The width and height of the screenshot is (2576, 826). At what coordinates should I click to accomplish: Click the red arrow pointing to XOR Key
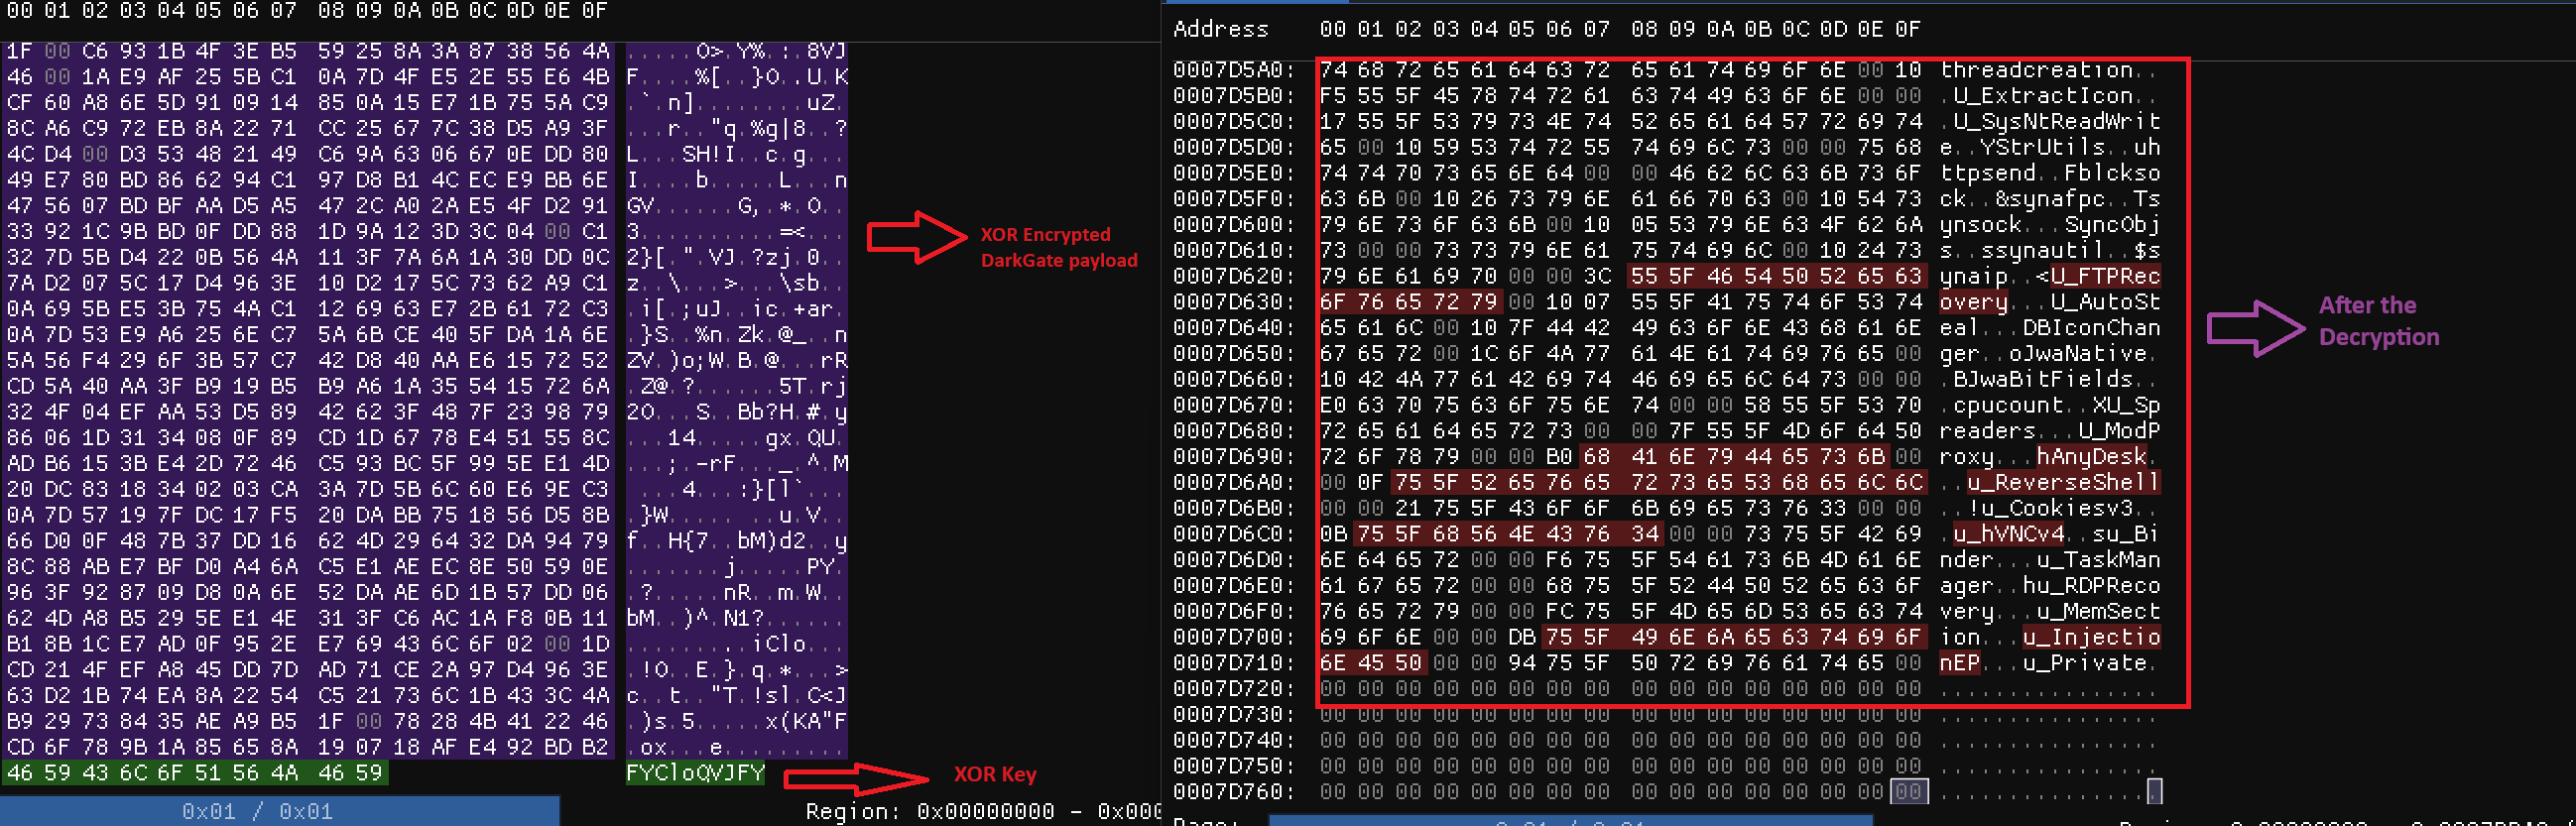[855, 777]
